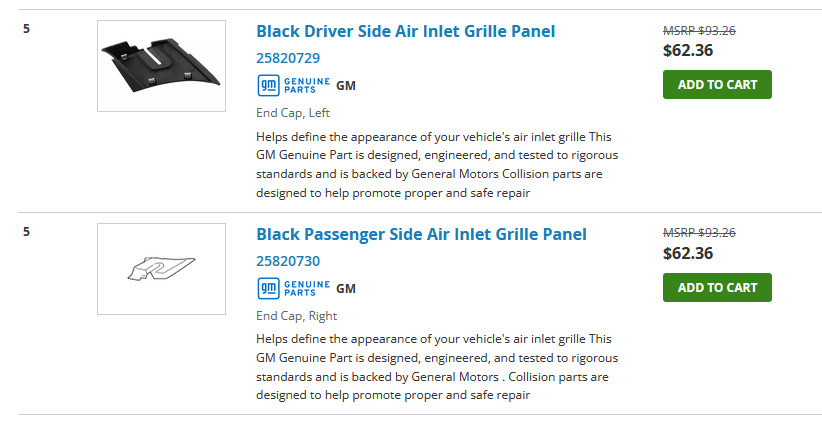Image resolution: width=822 pixels, height=423 pixels.
Task: Open Black Driver Side Air Inlet Grille Panel
Action: point(405,31)
